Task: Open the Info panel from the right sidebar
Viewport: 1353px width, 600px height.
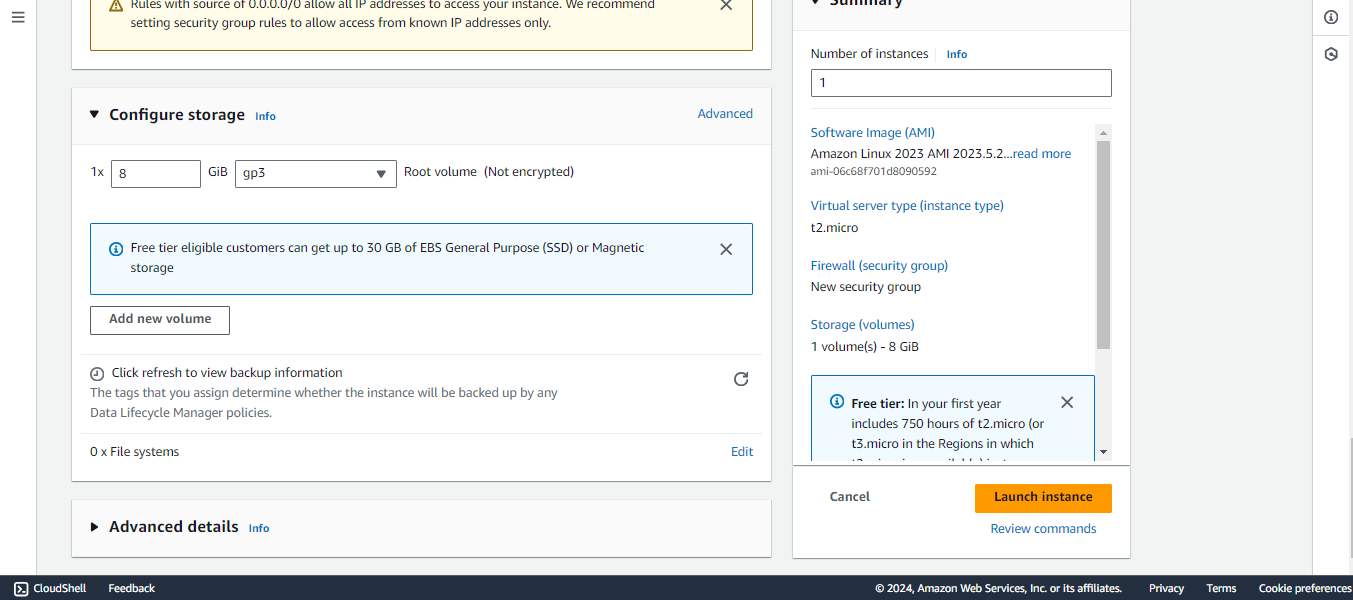Action: 1330,17
